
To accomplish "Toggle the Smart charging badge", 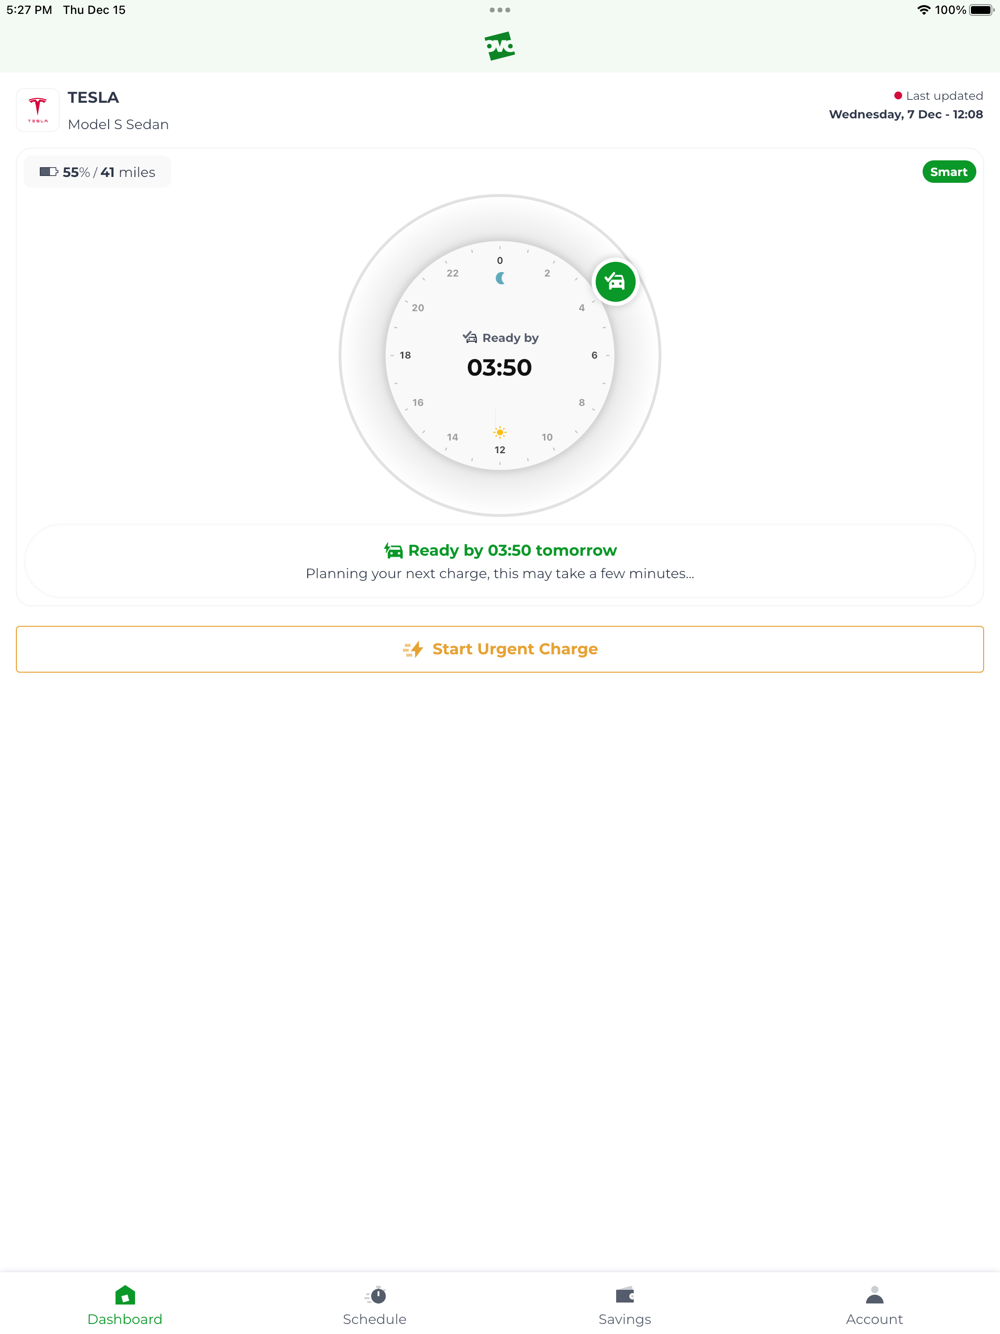I will pos(948,172).
